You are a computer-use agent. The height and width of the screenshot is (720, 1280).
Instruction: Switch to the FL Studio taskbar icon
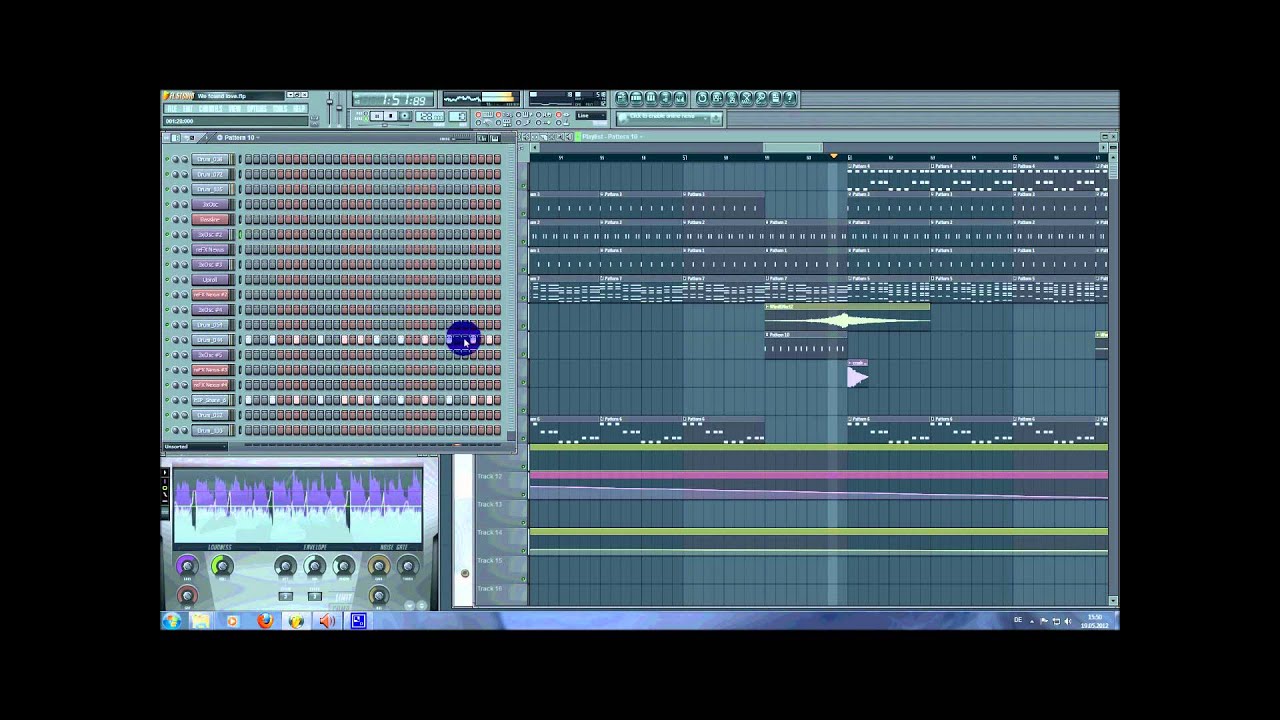point(296,621)
